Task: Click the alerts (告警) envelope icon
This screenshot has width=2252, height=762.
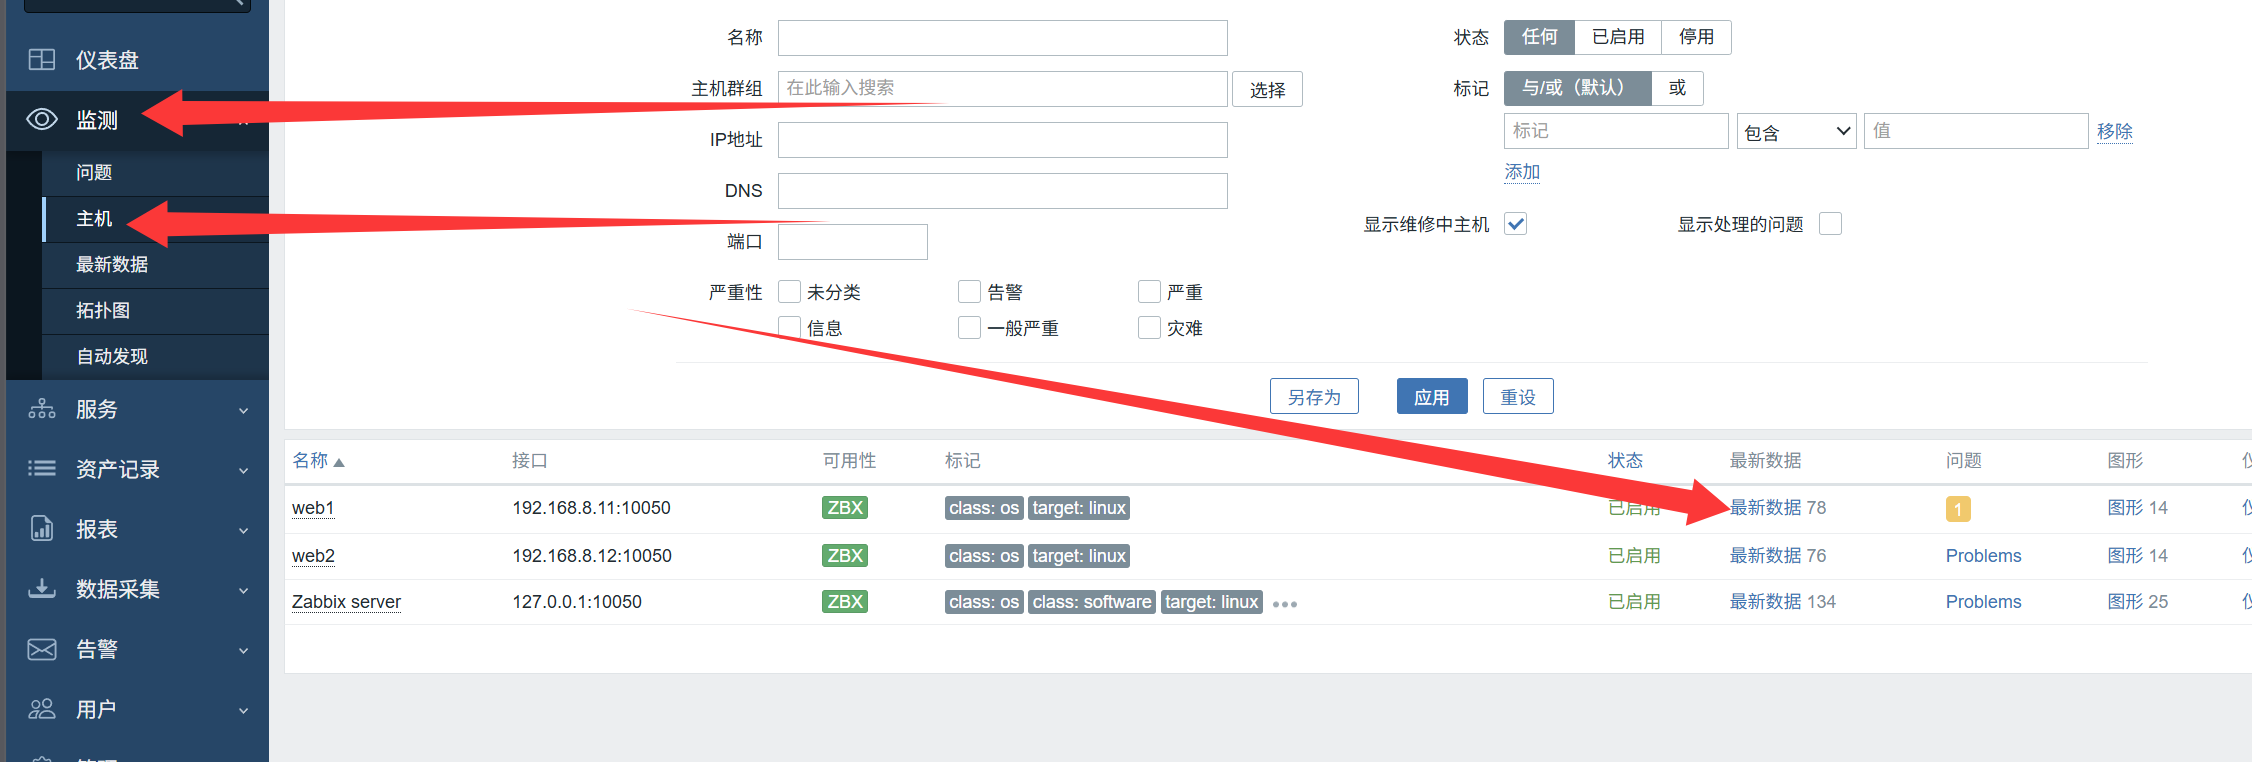Action: click(x=42, y=649)
